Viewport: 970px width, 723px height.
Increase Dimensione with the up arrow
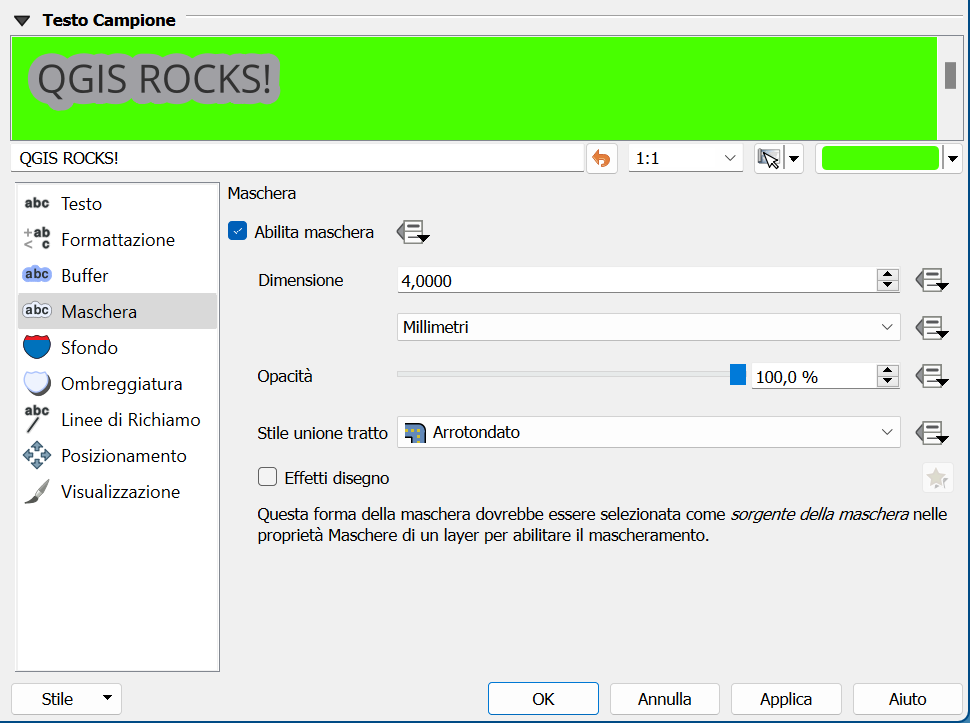coord(888,274)
